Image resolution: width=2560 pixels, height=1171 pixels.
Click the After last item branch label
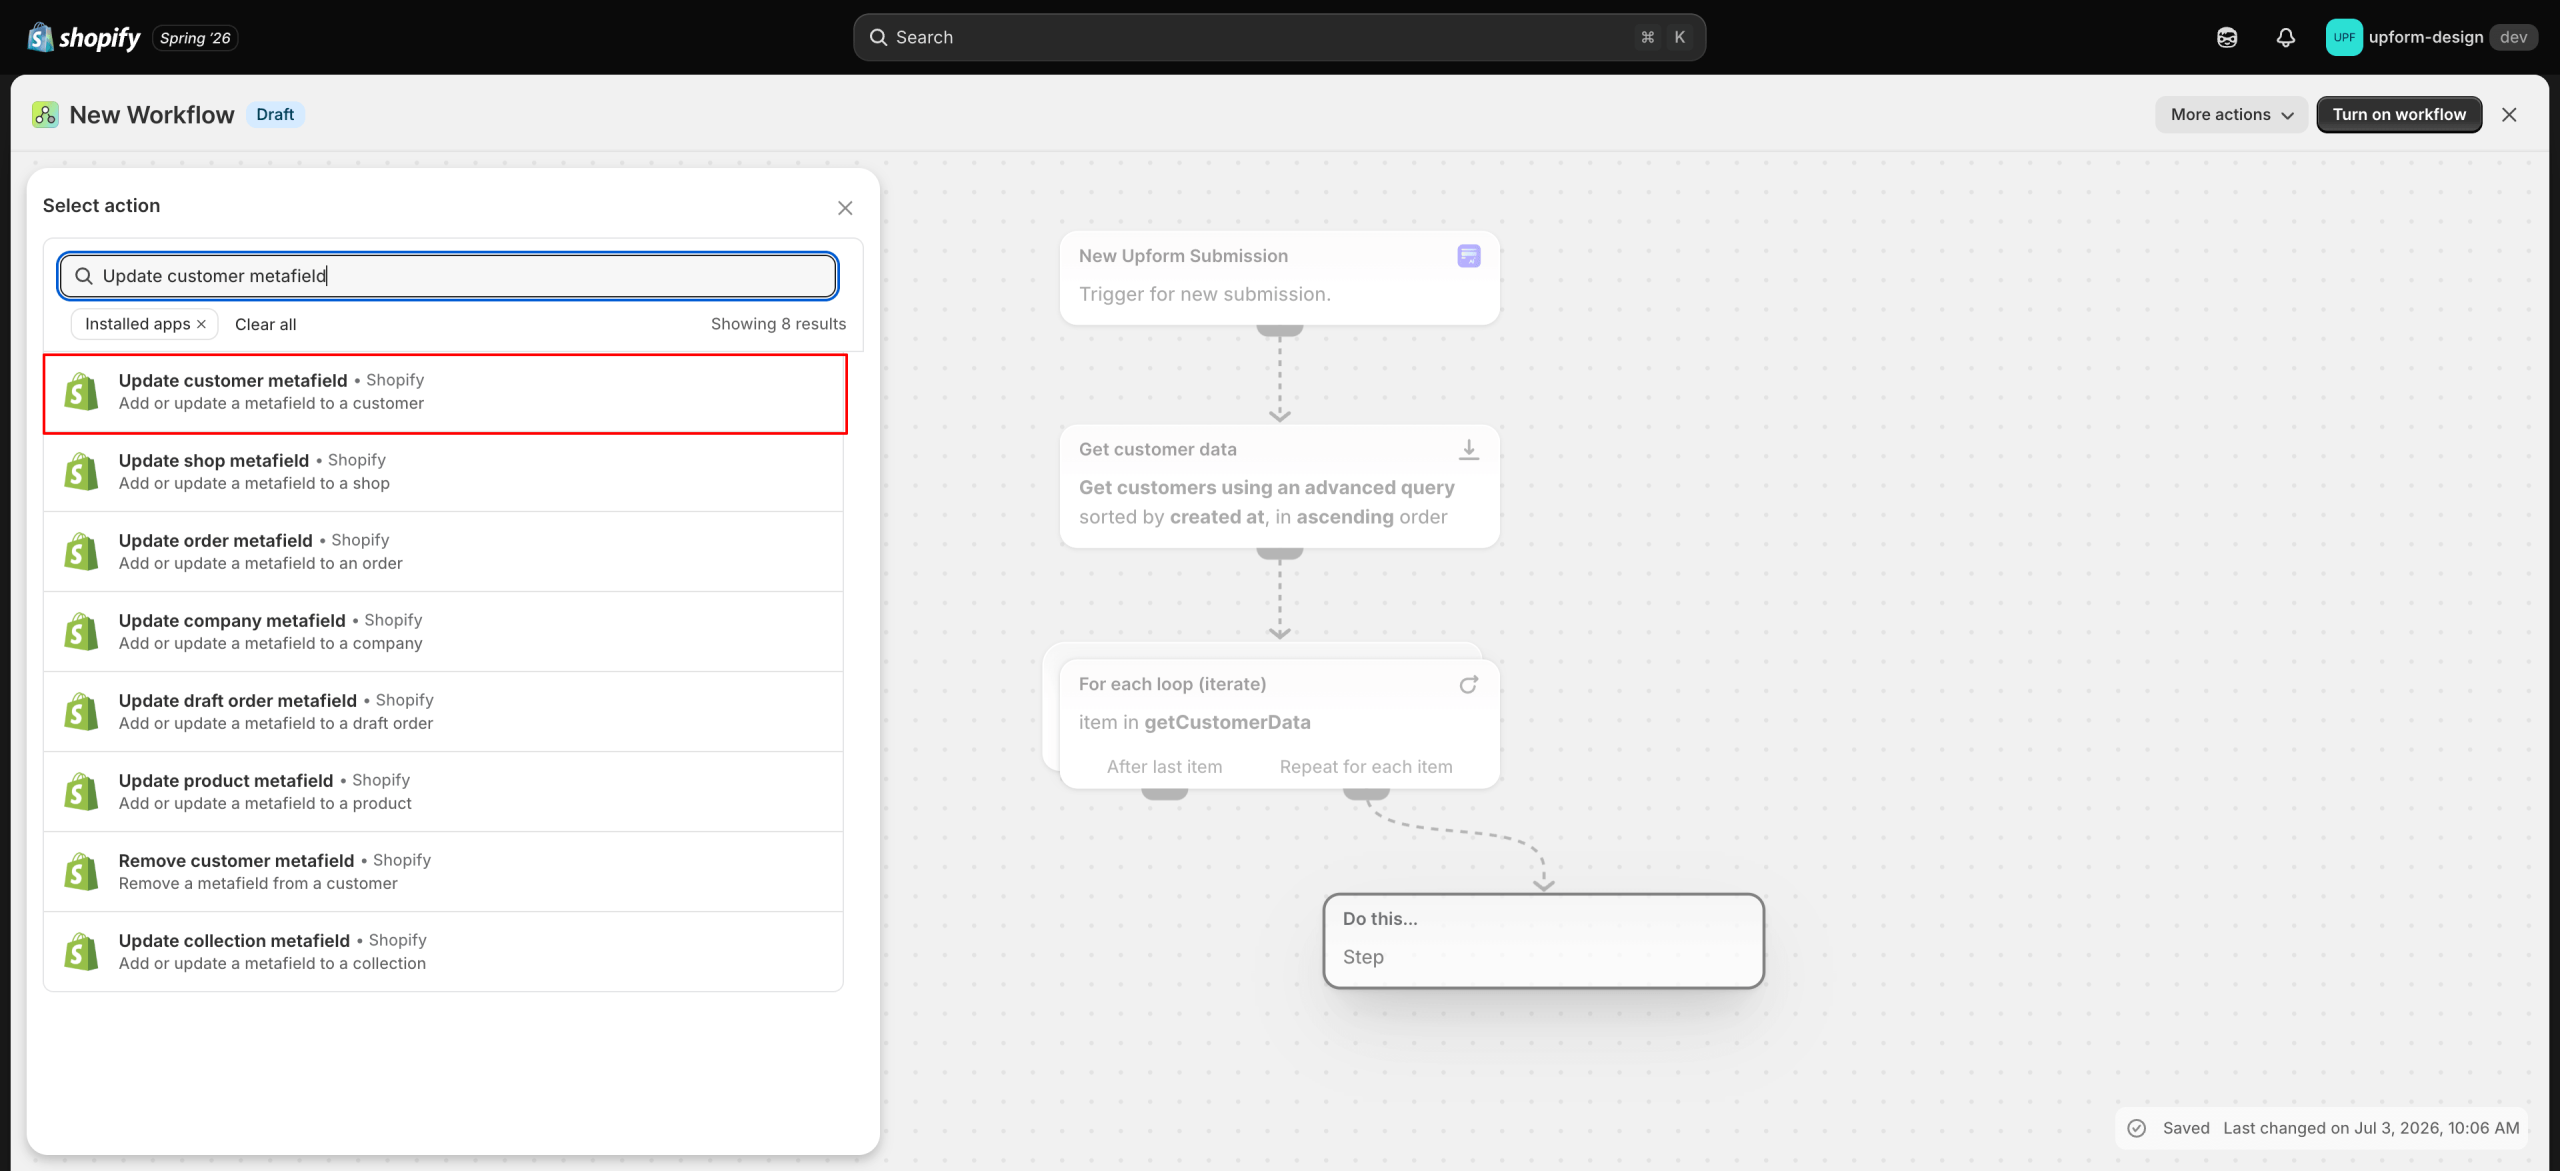1164,767
